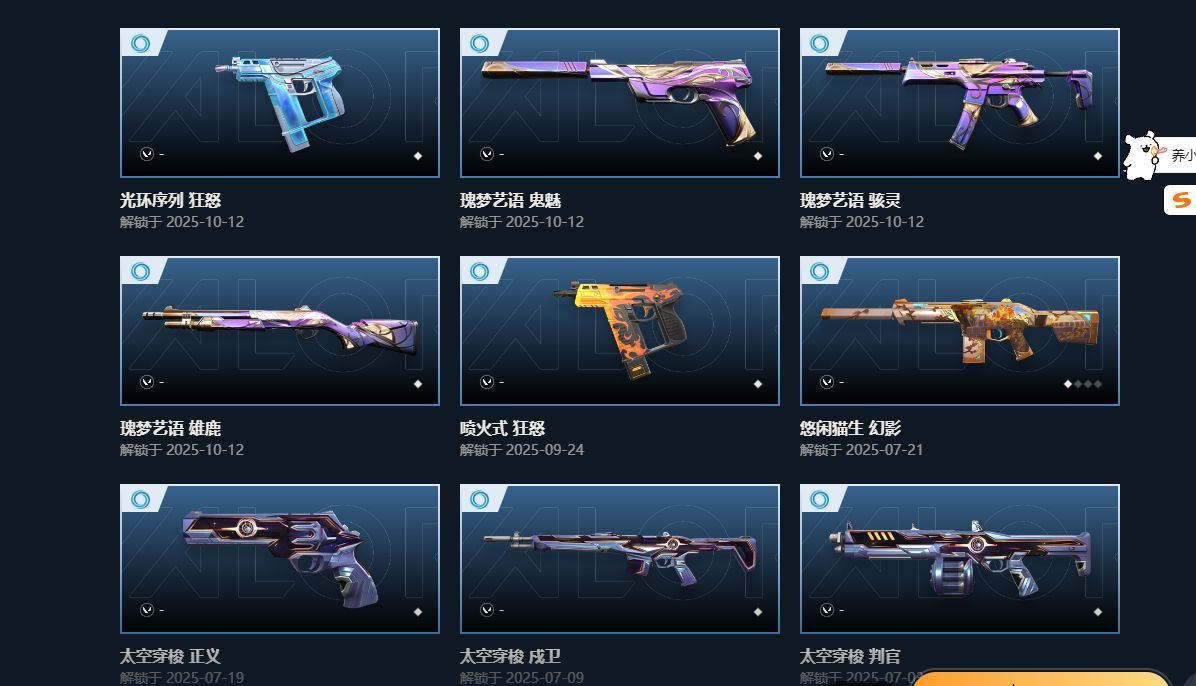The image size is (1196, 686).
Task: Click the diamond level marker on 太空穿梭 判官
Action: 1098,612
